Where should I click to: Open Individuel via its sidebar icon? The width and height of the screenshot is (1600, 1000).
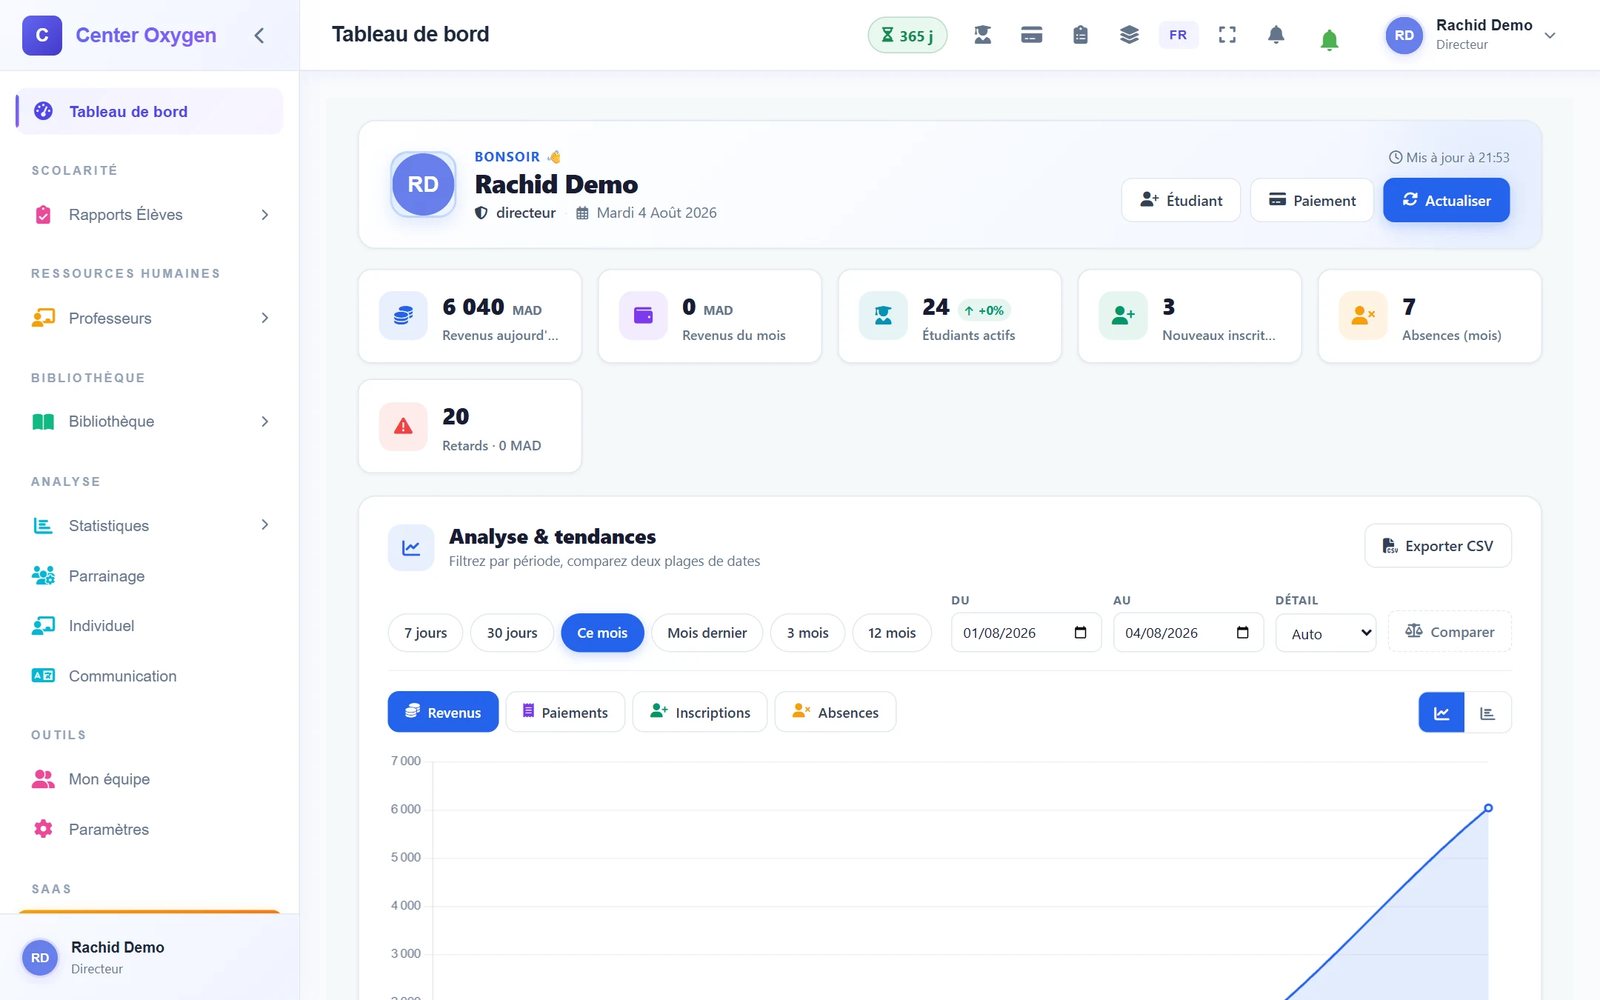pos(43,626)
